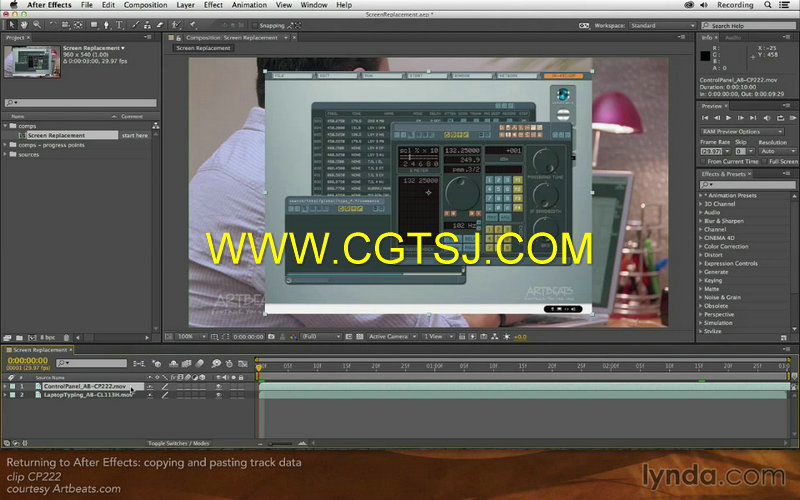
Task: Select the Clone Stamp tool
Action: pos(147,25)
